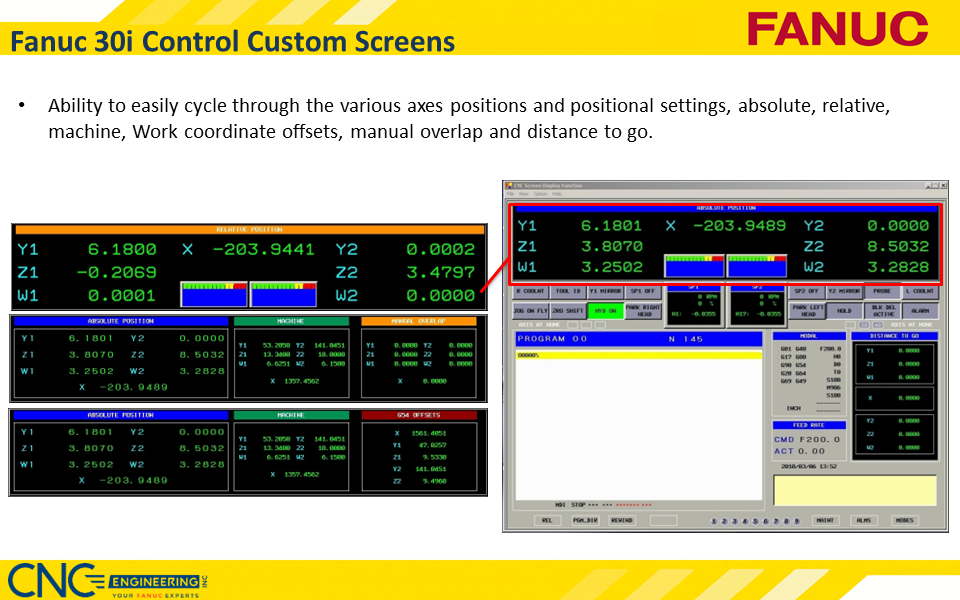The height and width of the screenshot is (600, 960).
Task: Toggle the R COOLNT coolant function
Action: [529, 293]
